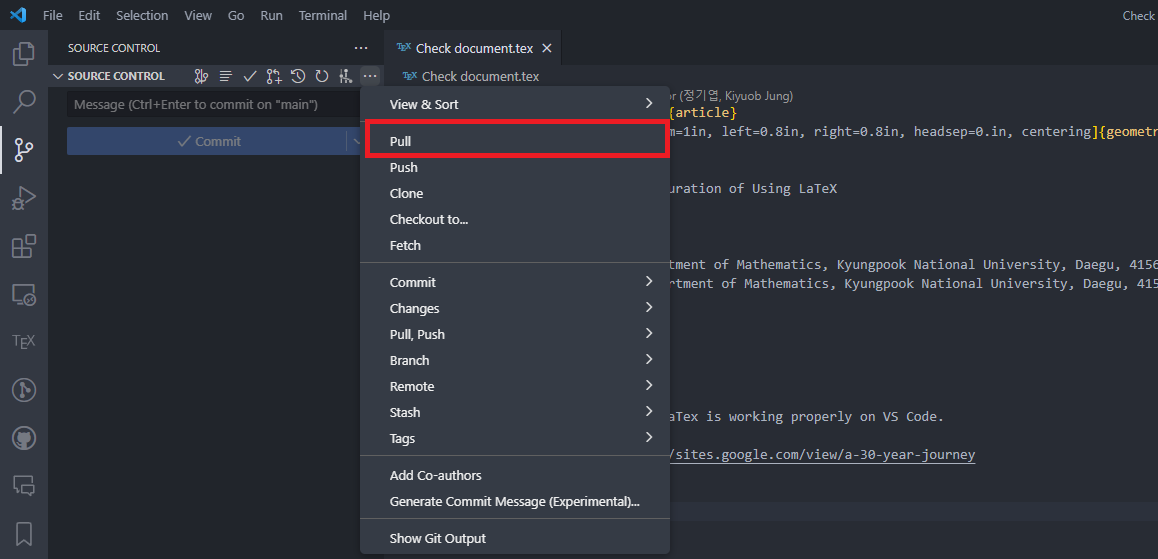Click the branch-graph icon beside SOURCE CONTROL title
The height and width of the screenshot is (559, 1158).
point(202,76)
